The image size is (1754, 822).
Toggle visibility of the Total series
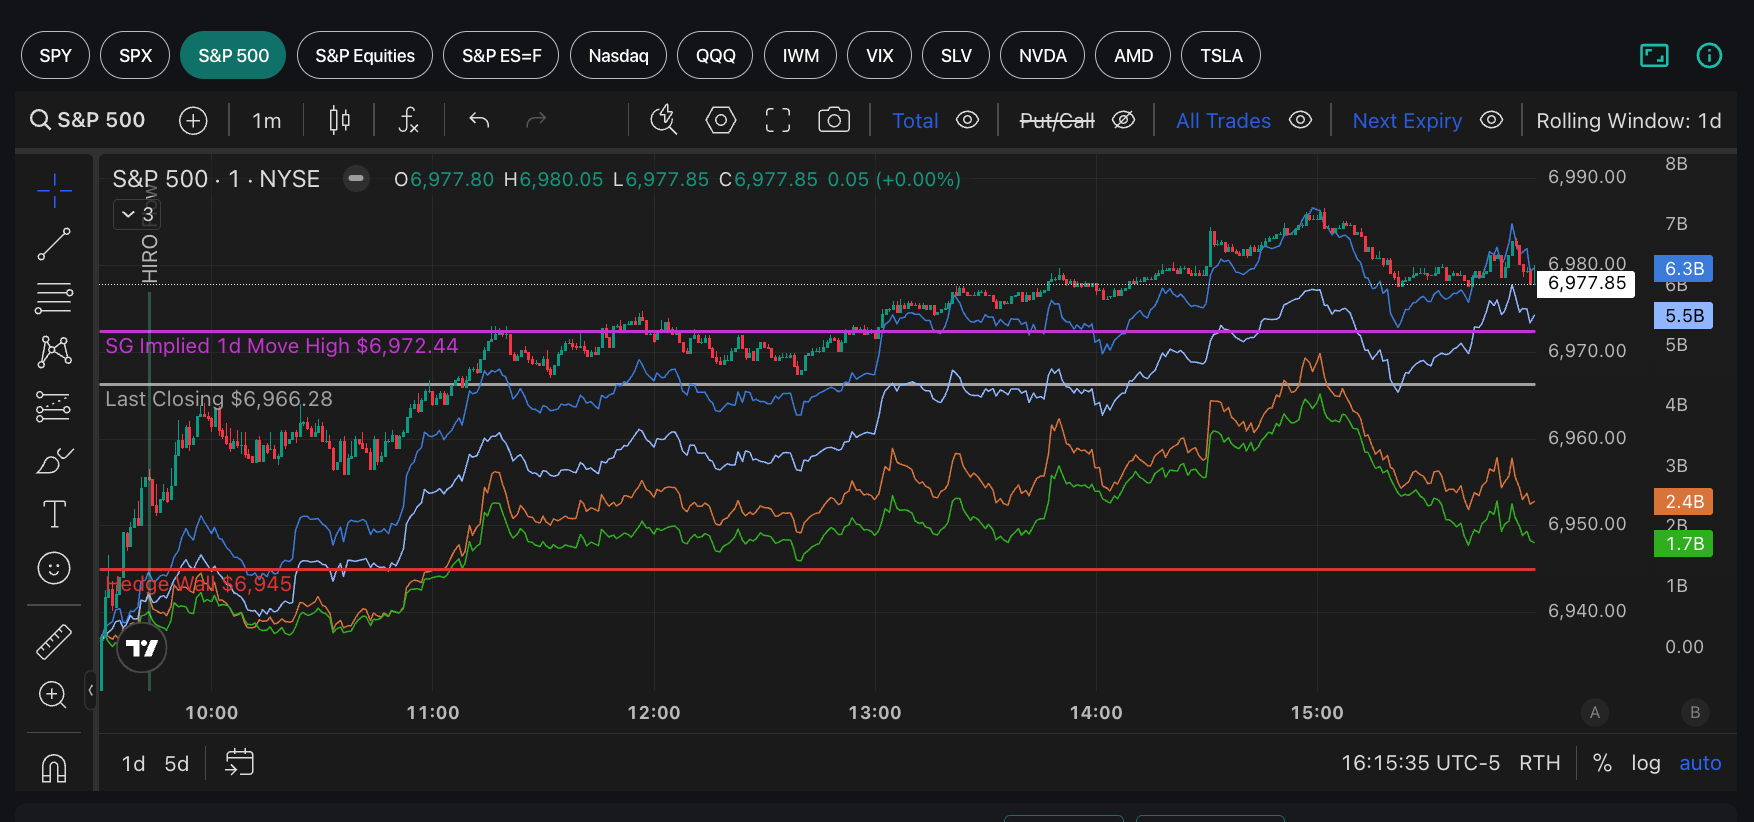click(x=967, y=120)
